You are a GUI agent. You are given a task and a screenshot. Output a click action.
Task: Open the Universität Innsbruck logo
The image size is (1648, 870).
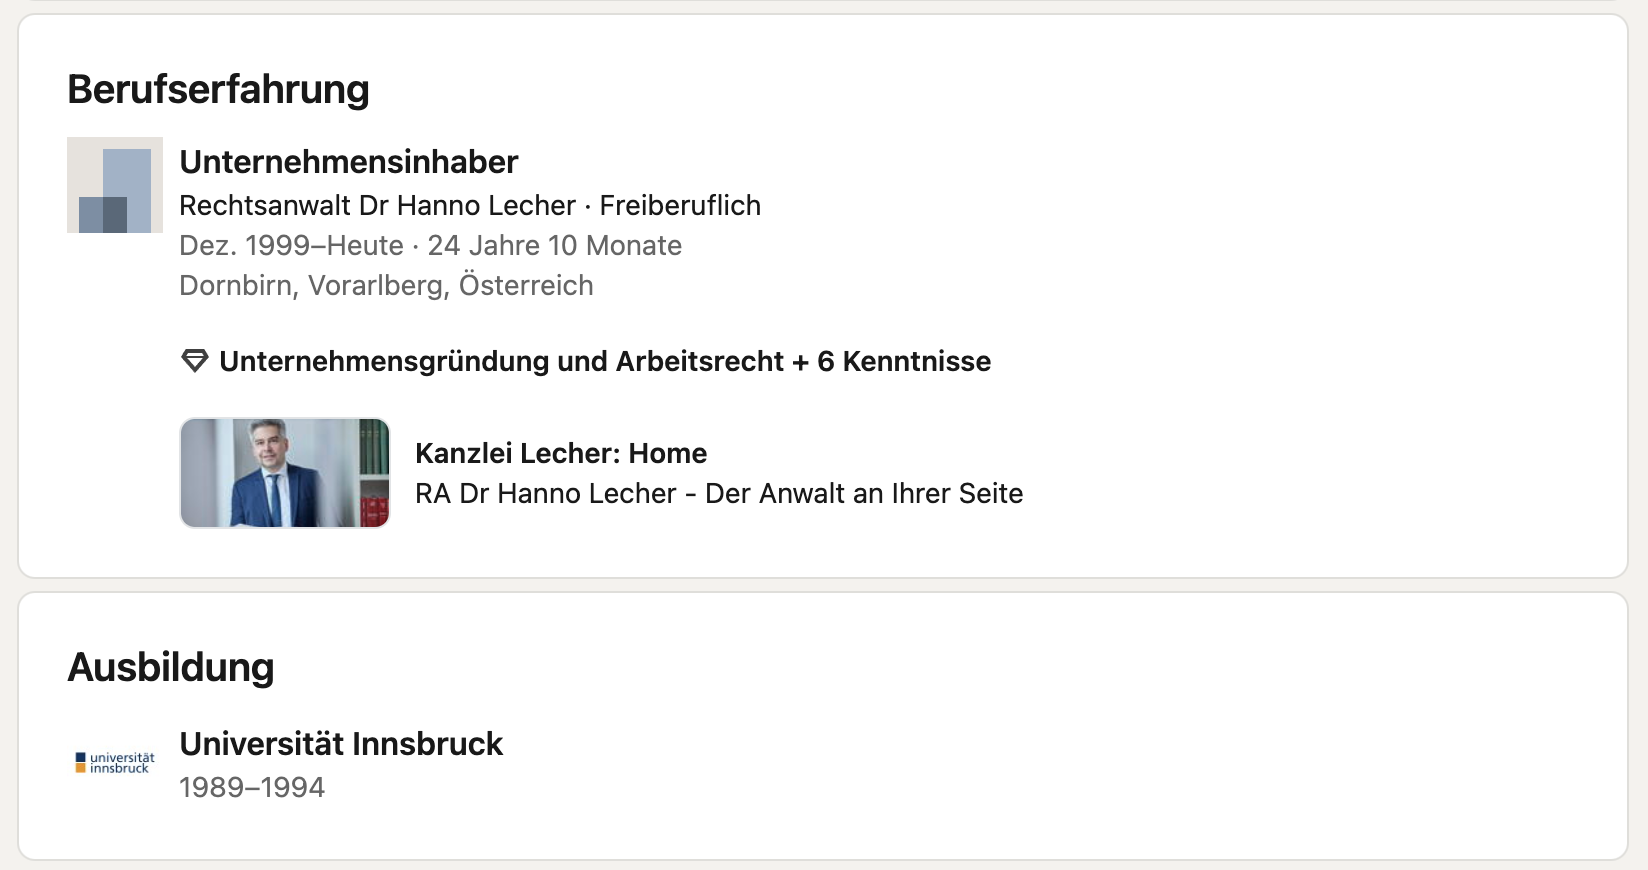(115, 763)
